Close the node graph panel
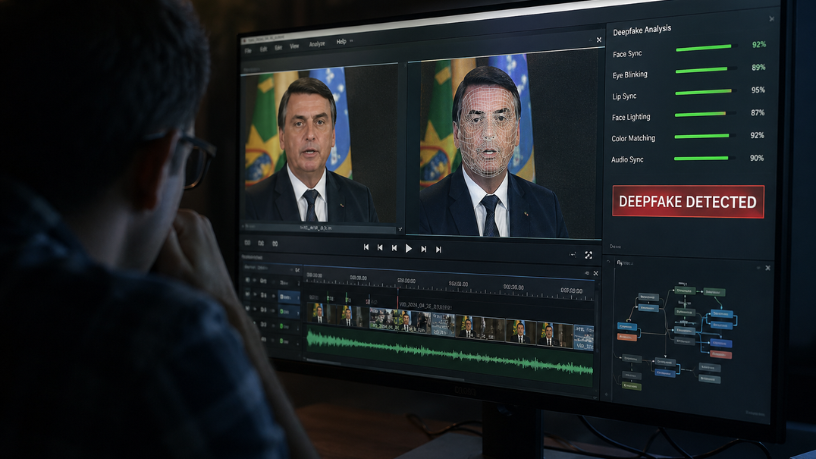 click(x=768, y=268)
